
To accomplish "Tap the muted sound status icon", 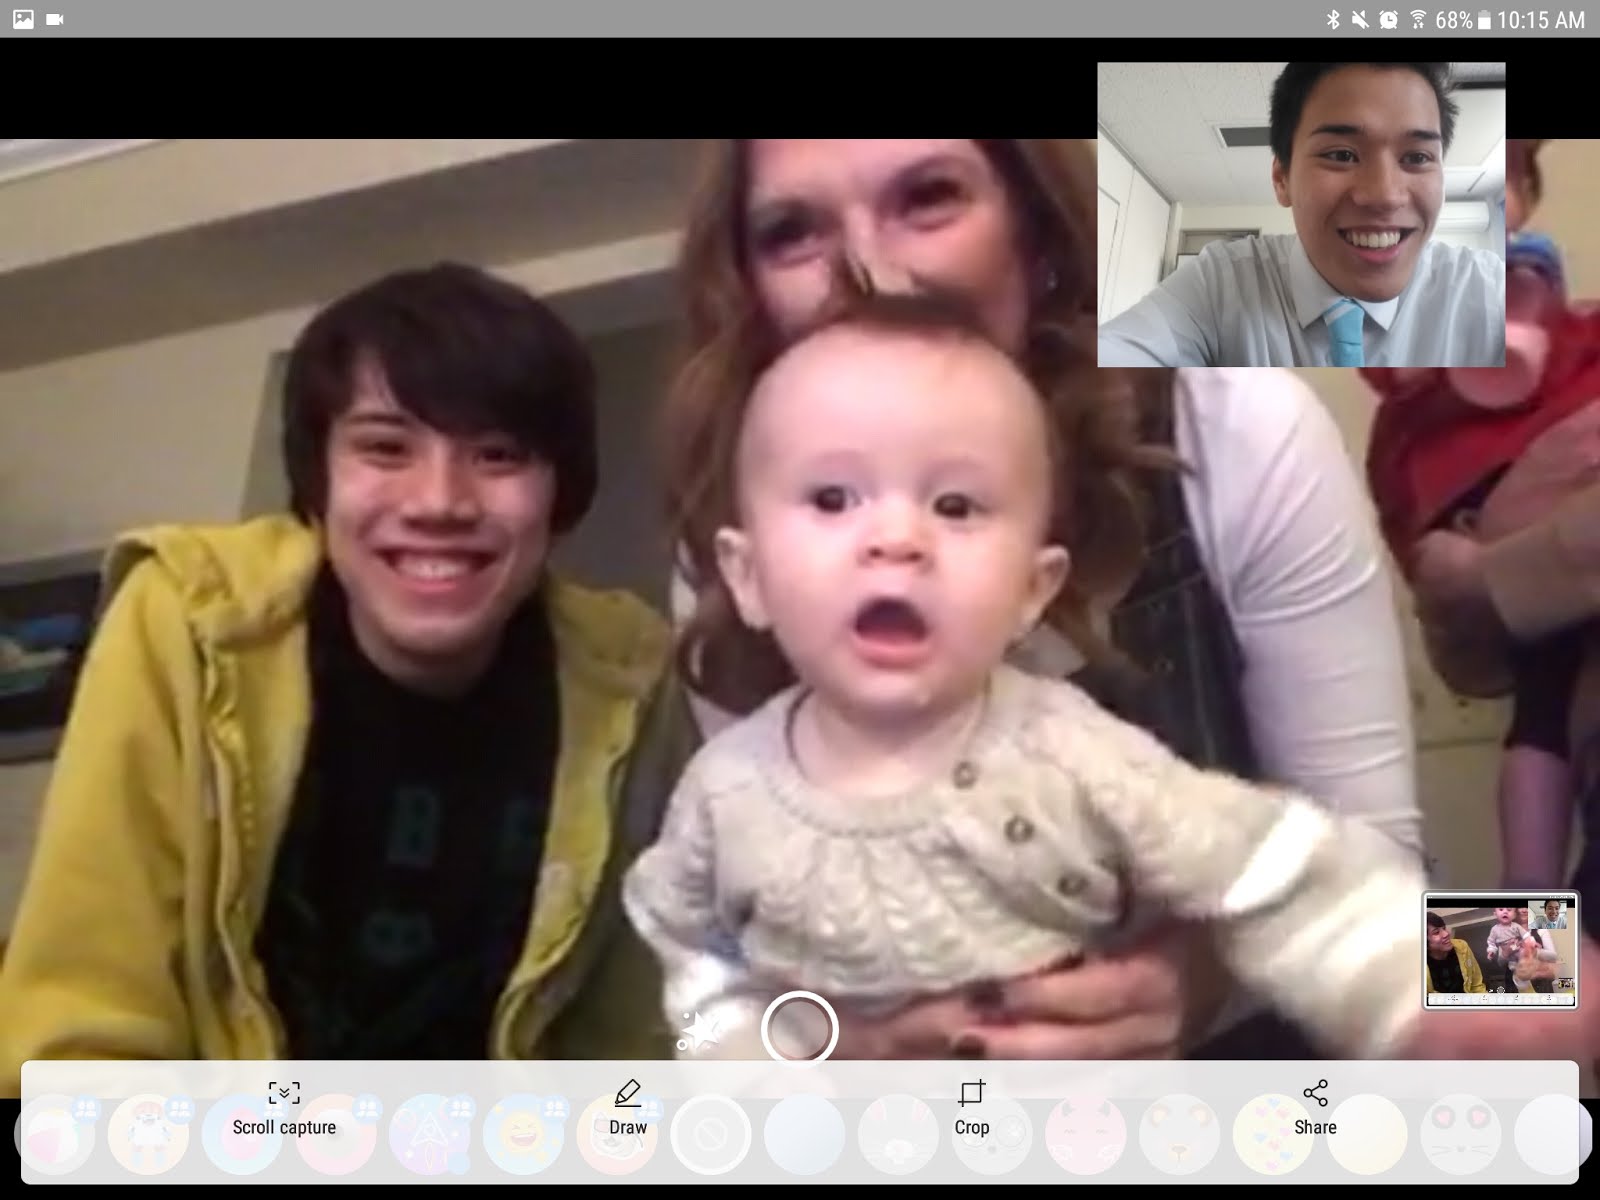I will click(x=1360, y=19).
